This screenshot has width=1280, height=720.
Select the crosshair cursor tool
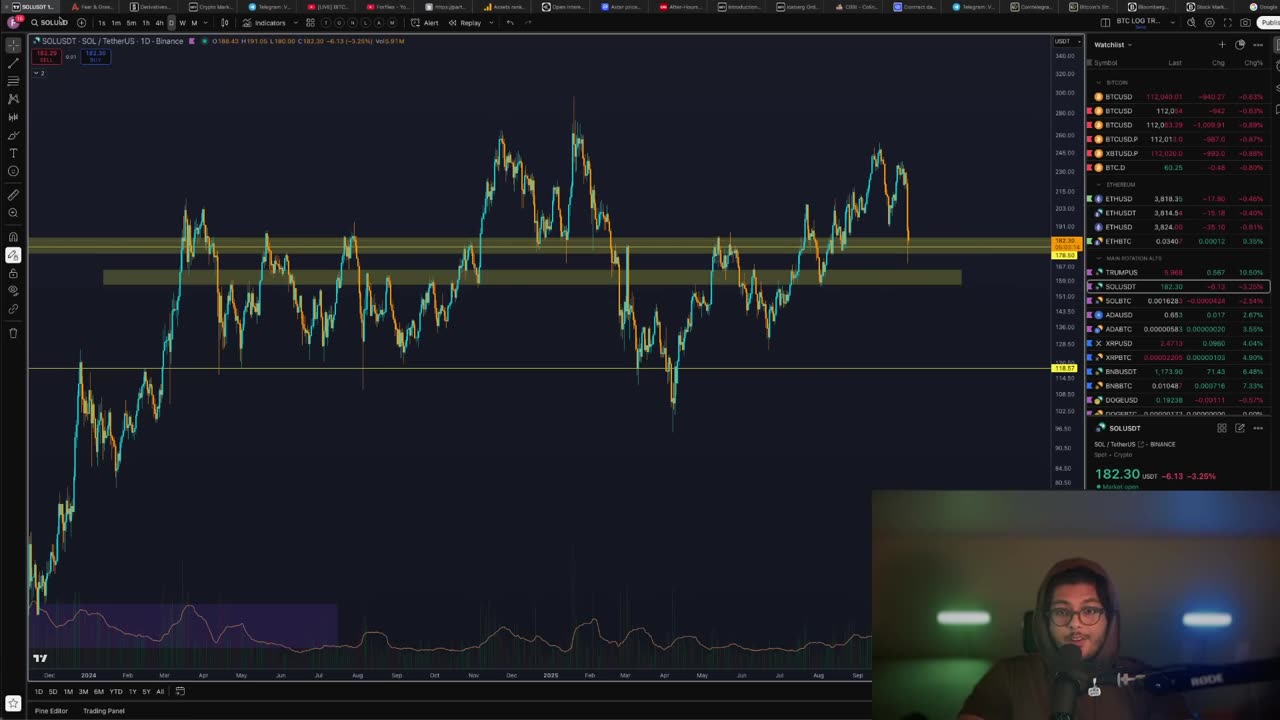(13, 45)
